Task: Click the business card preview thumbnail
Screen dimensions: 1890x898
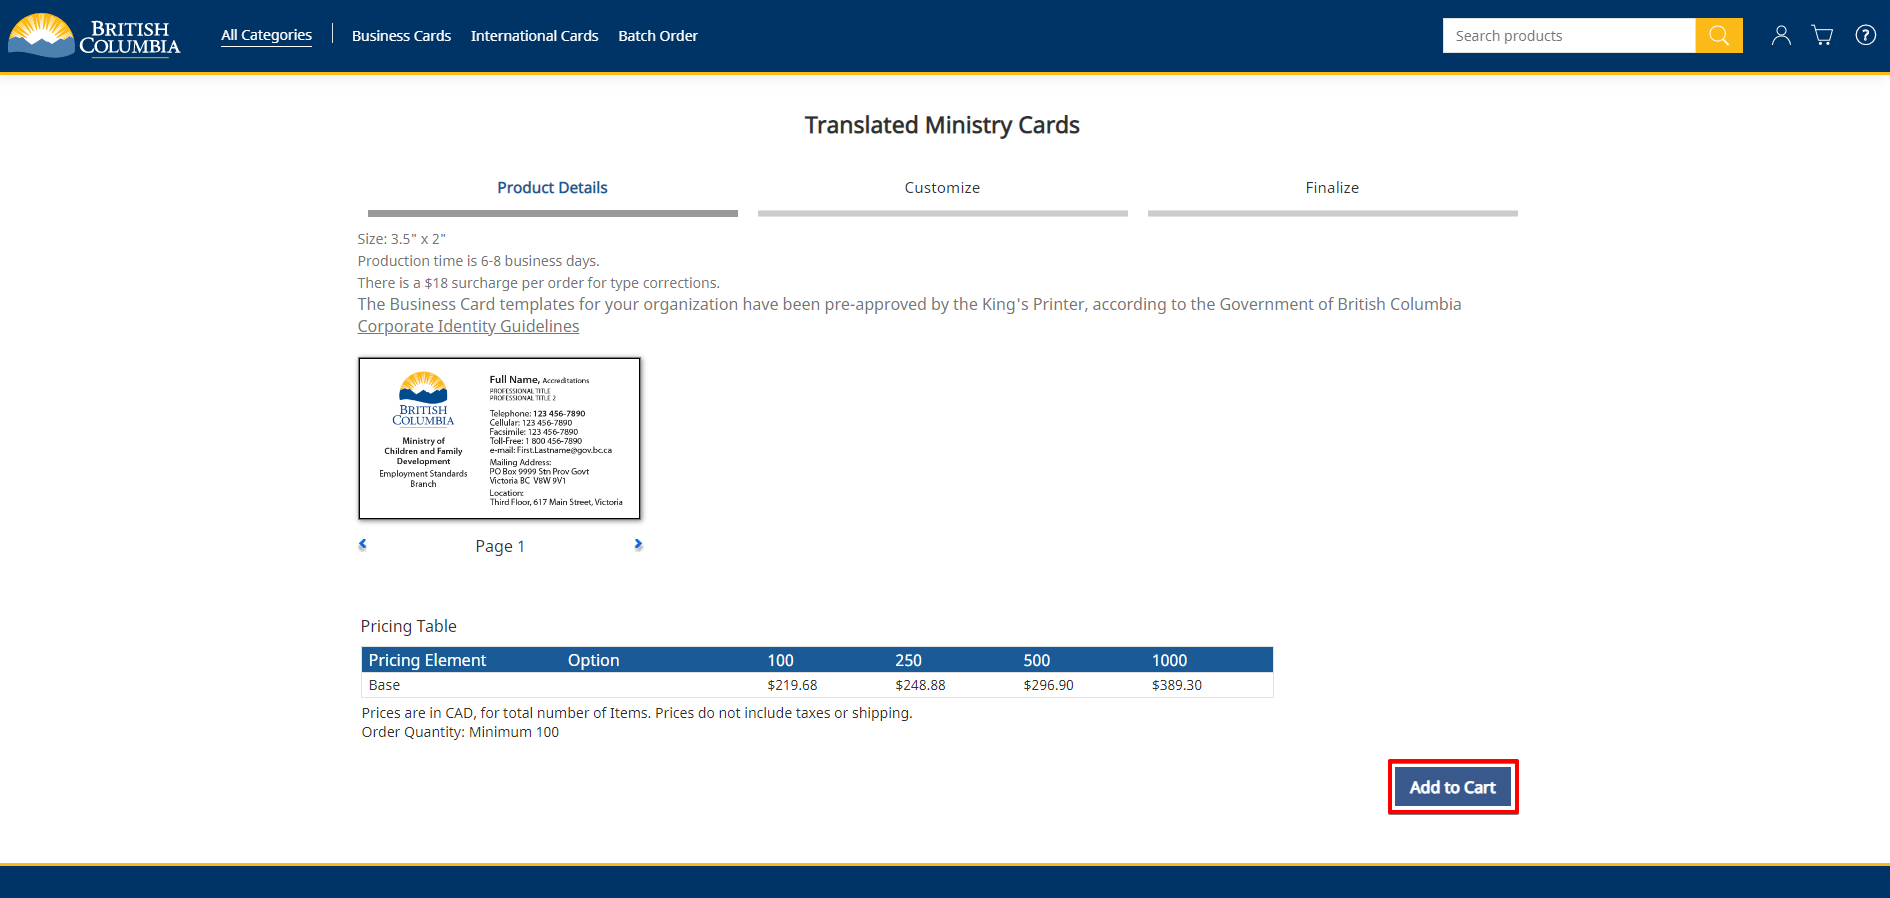Action: pos(499,438)
